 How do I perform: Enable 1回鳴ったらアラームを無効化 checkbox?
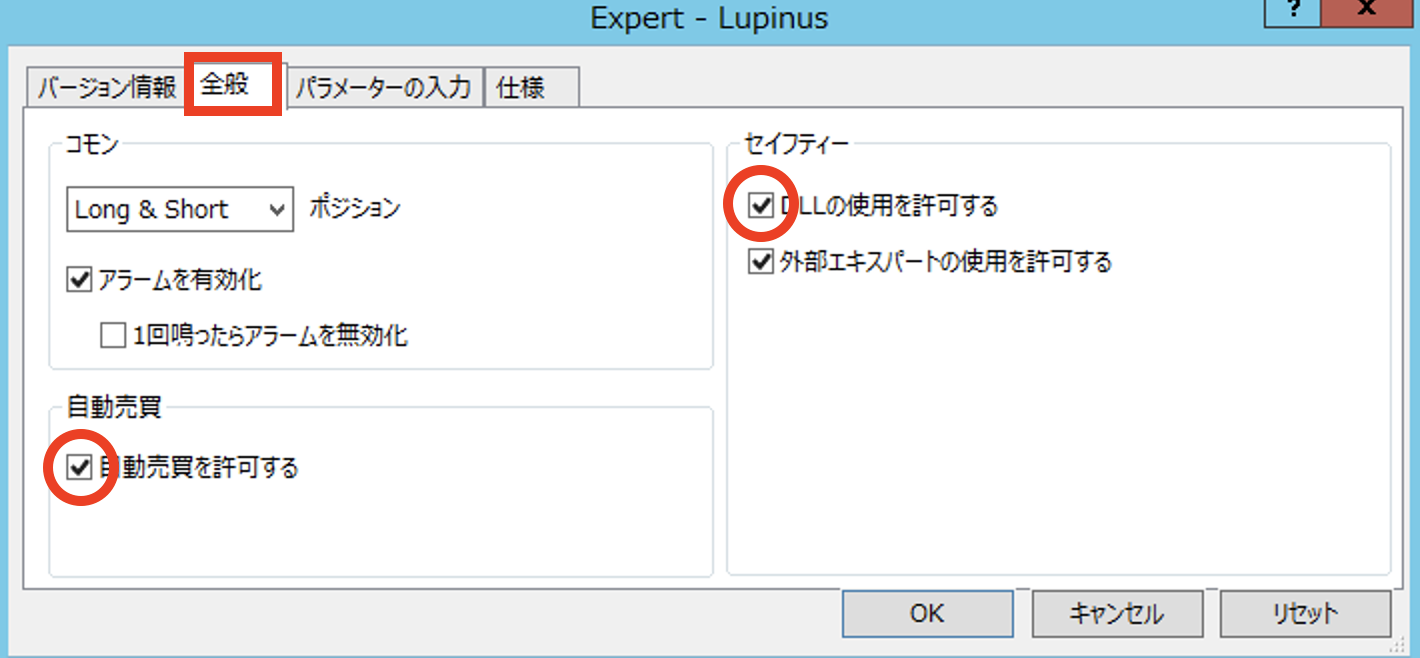[x=113, y=336]
